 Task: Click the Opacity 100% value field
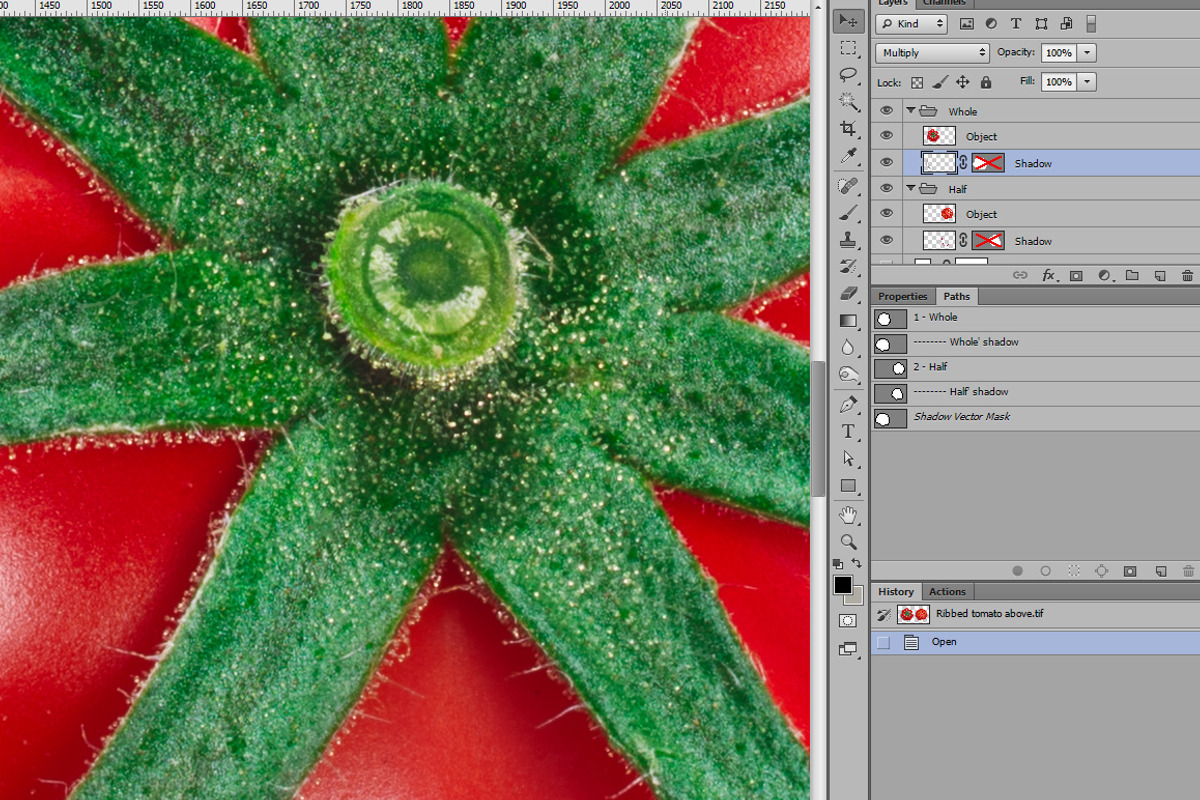[x=1058, y=53]
